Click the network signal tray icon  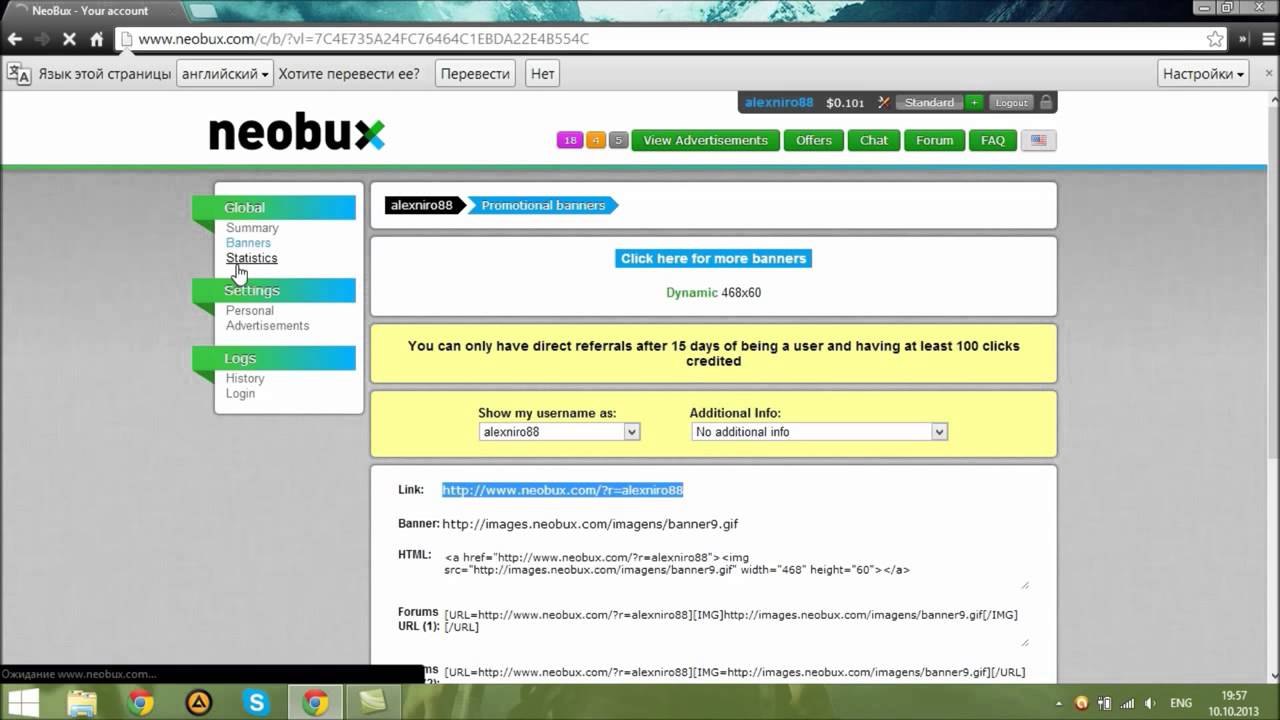point(1127,703)
